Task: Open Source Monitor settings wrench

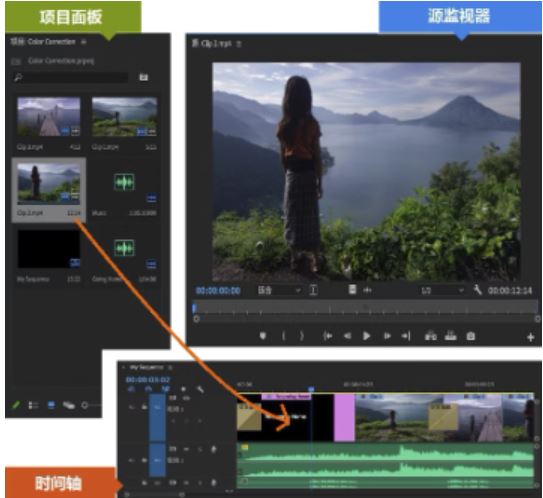Action: coord(478,290)
